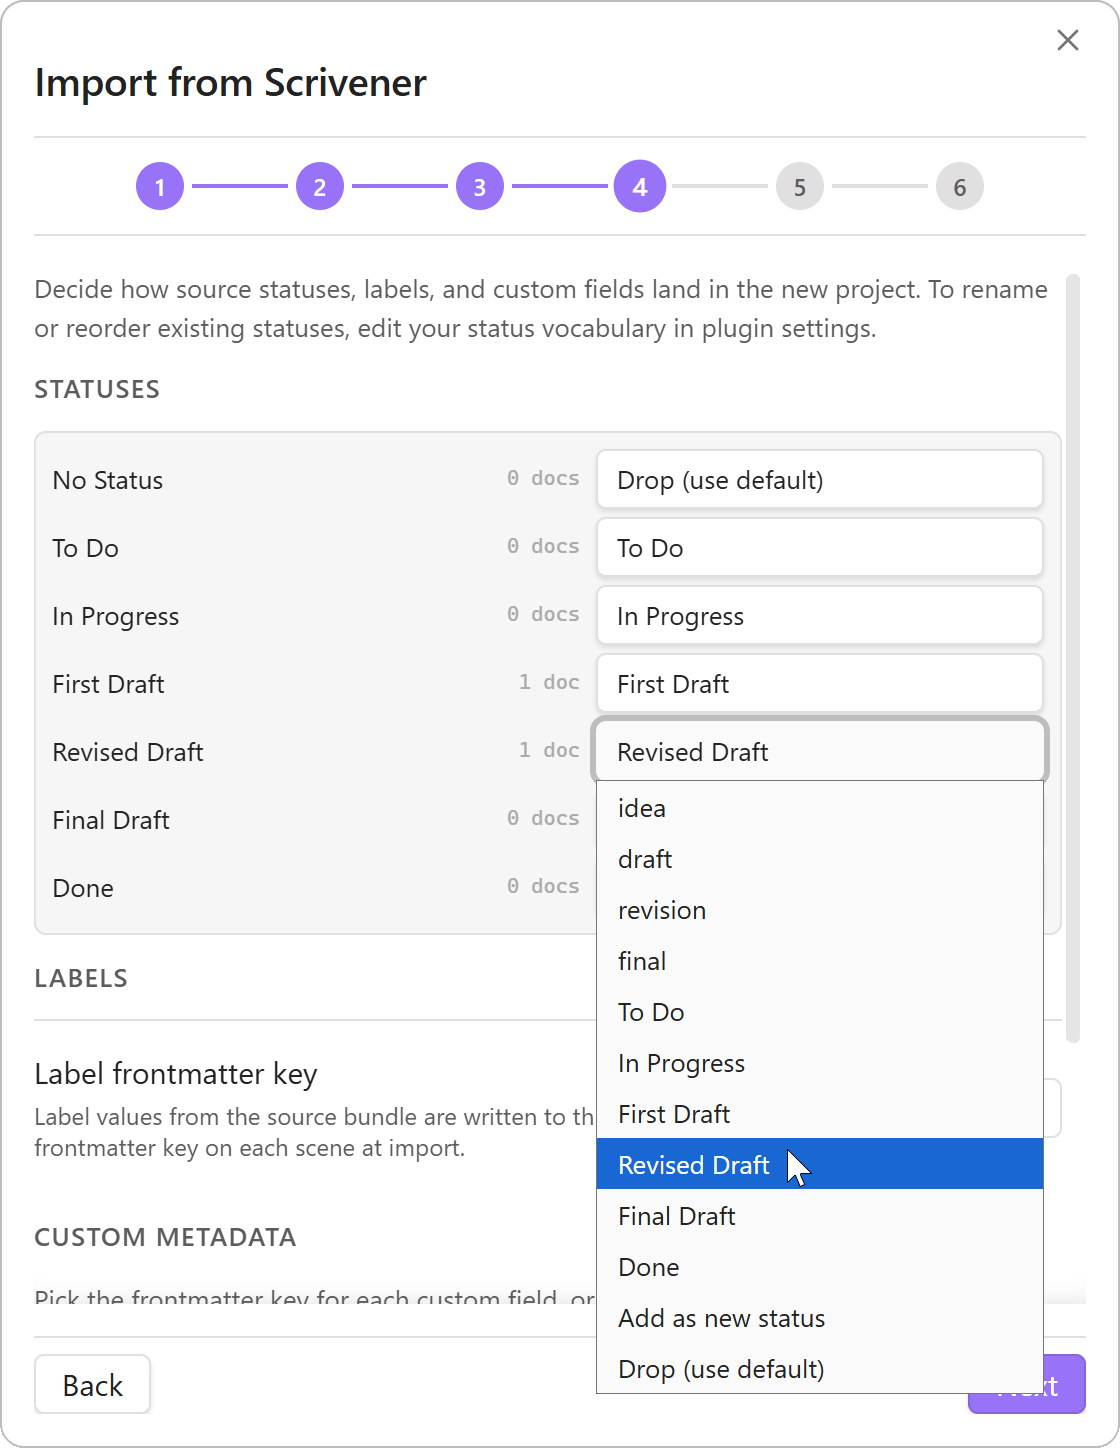
Task: Open the No Status mapping dropdown
Action: [820, 480]
